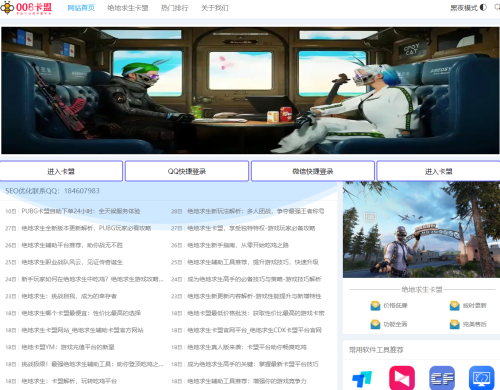Go to 绝地求生卡盟 in the top navigation

pos(128,8)
